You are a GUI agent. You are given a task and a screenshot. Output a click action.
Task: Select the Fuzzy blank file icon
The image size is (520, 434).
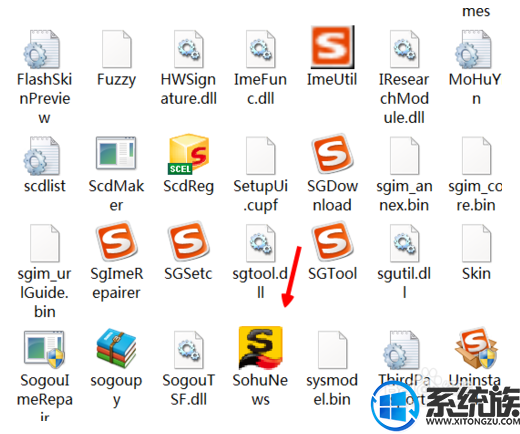[117, 49]
